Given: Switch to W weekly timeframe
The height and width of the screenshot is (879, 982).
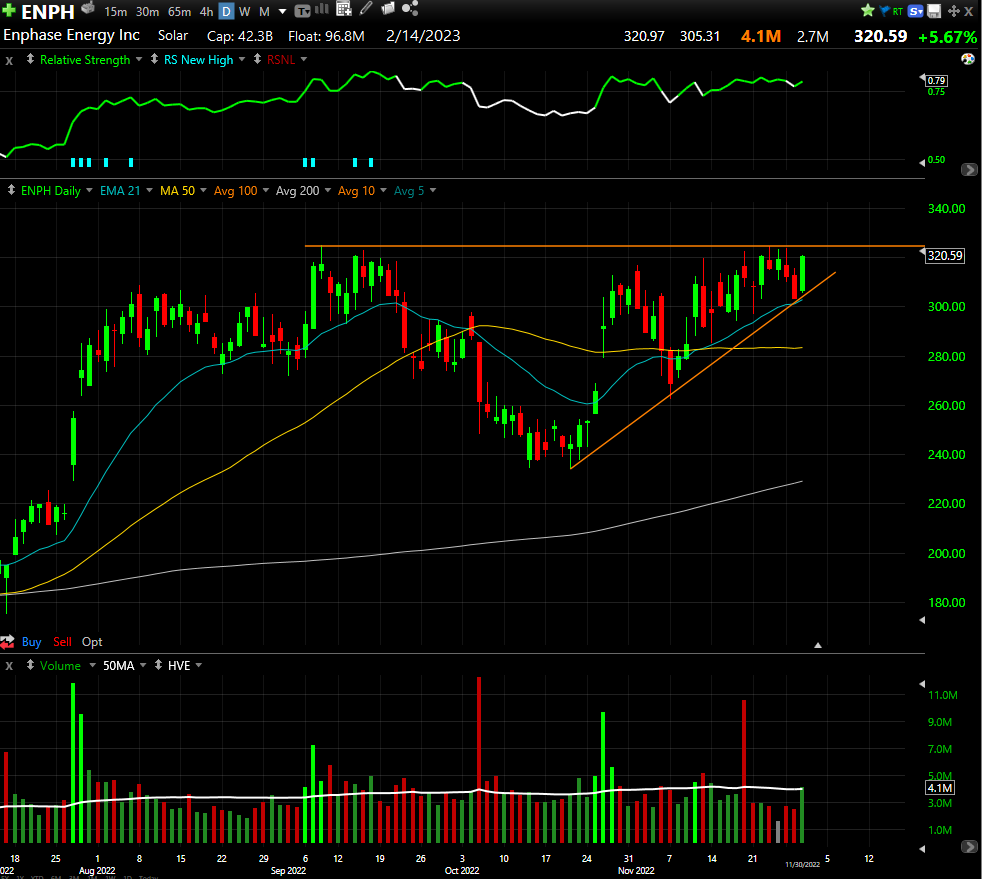Looking at the screenshot, I should [245, 12].
